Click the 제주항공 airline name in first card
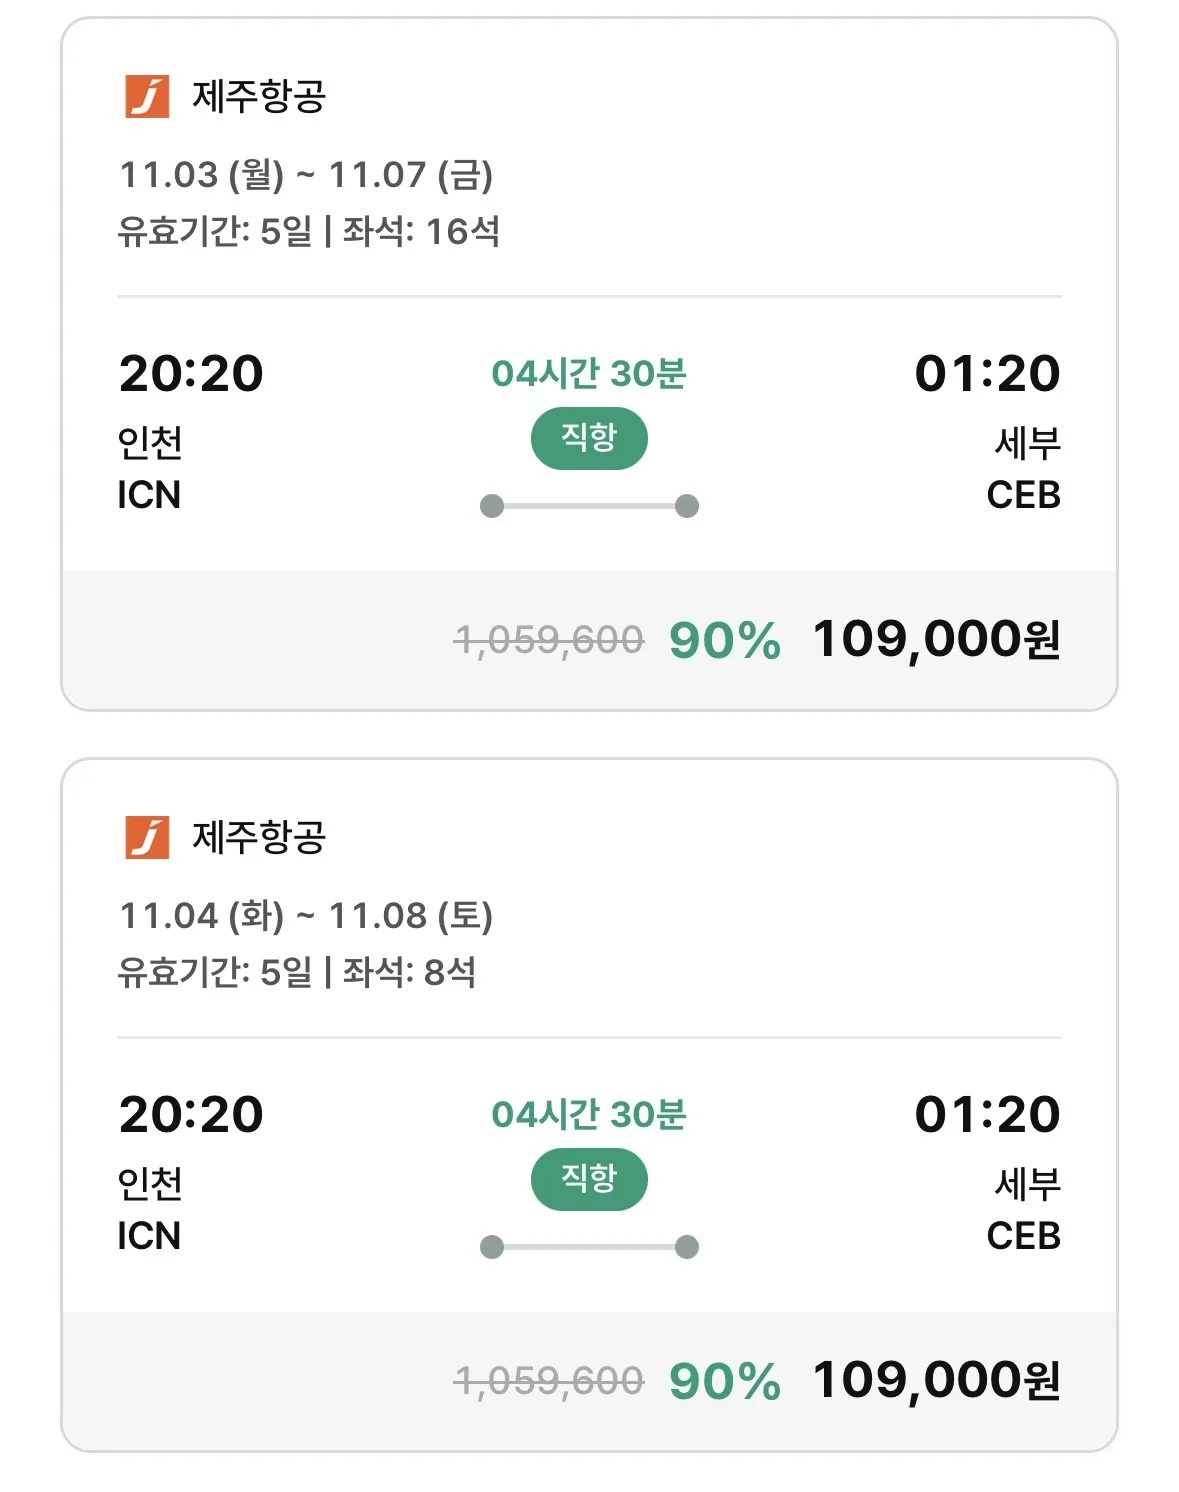 click(x=259, y=97)
